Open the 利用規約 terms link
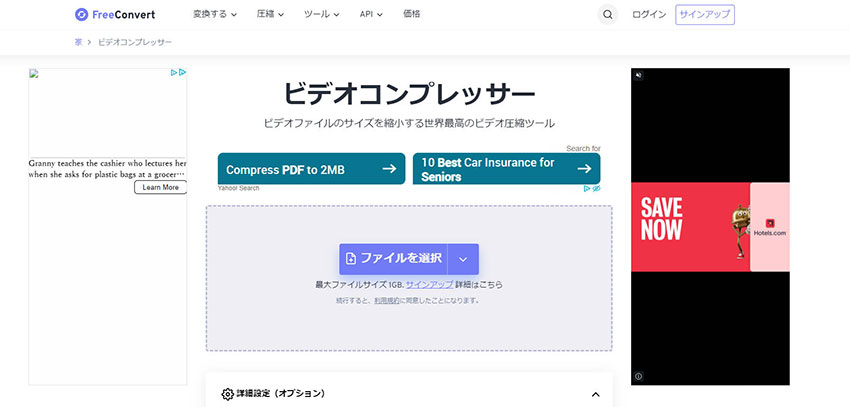 click(387, 300)
